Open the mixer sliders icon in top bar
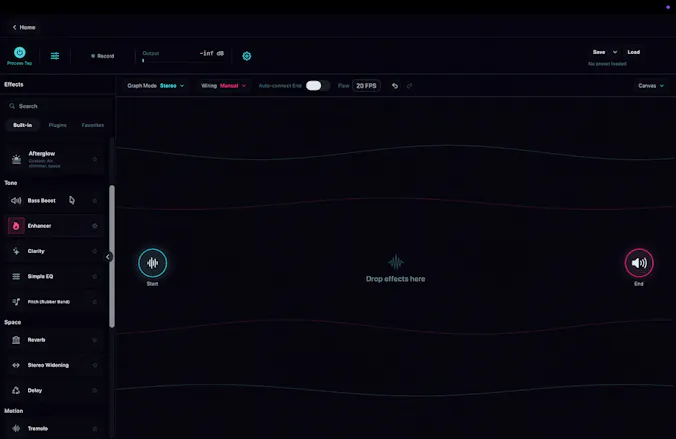676x439 pixels. 55,56
